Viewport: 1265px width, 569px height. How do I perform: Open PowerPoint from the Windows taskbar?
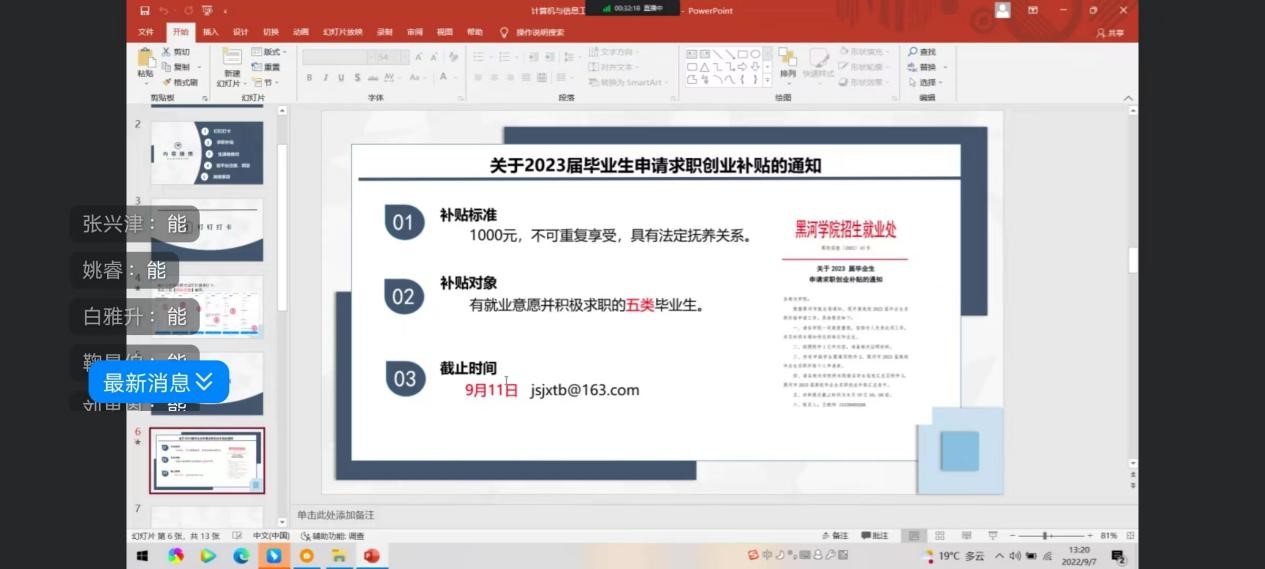click(x=372, y=556)
